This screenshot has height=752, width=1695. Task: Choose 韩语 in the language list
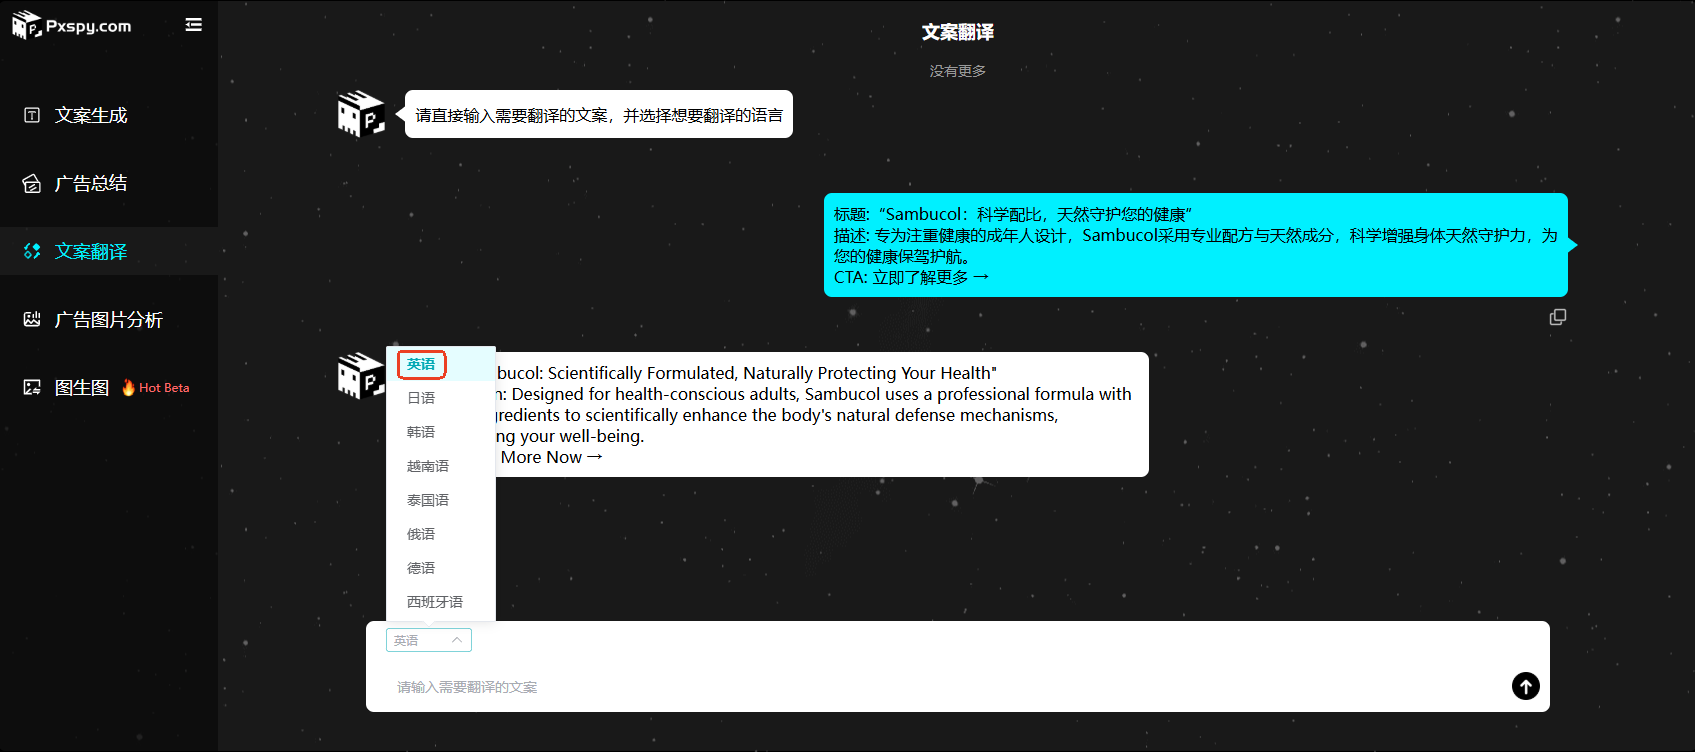click(441, 432)
